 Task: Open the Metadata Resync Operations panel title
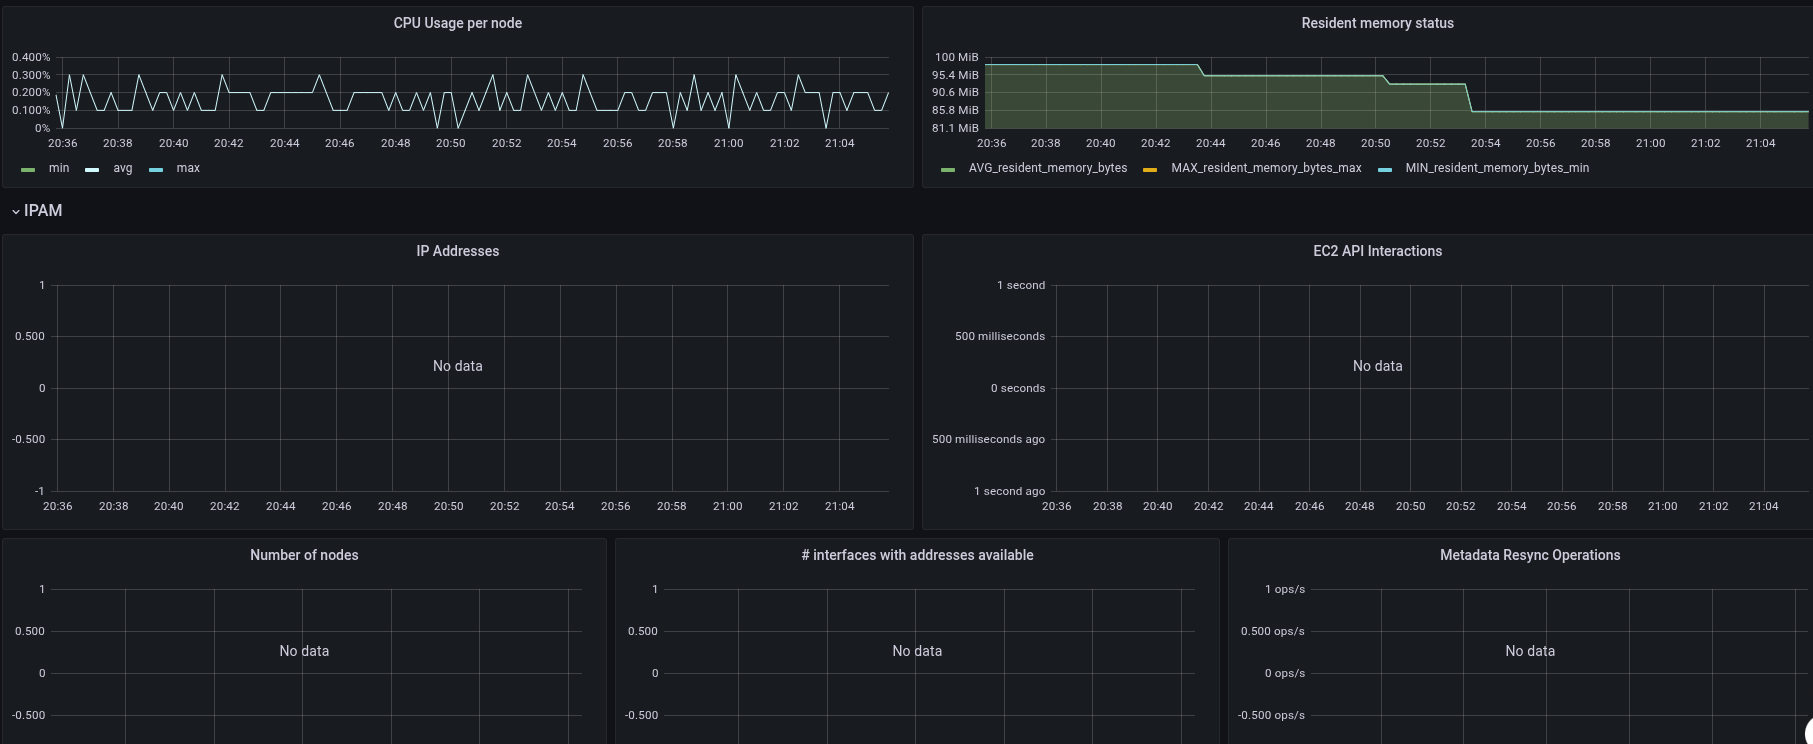(x=1530, y=555)
